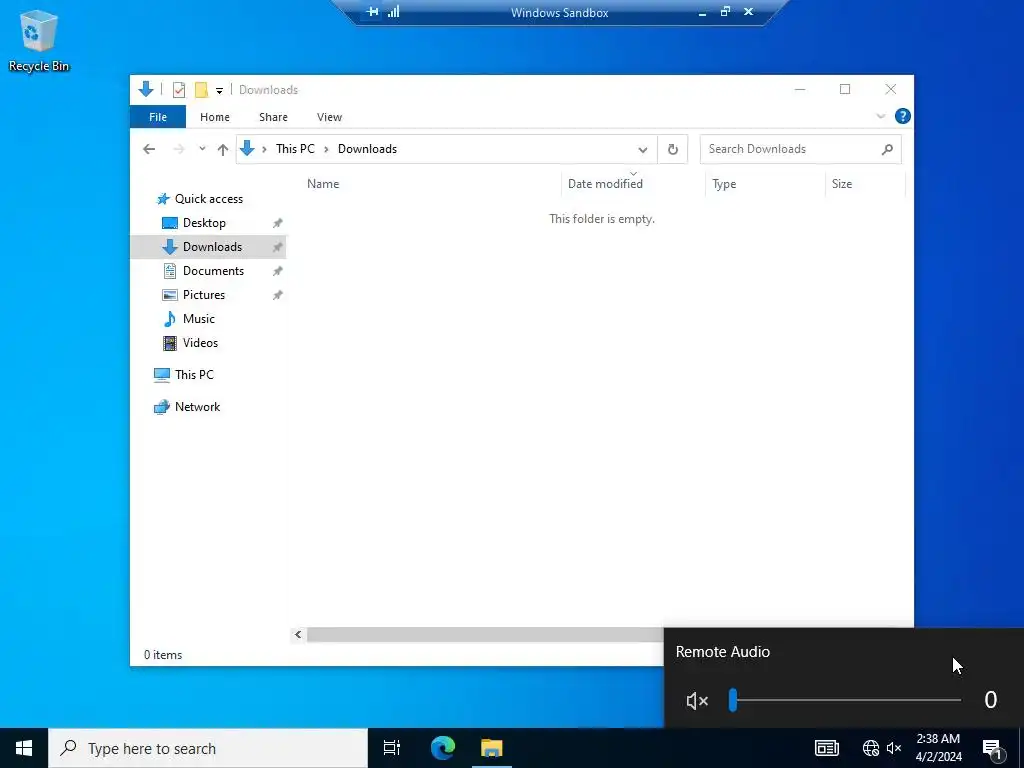Click the taskbar search box
This screenshot has height=768, width=1024.
[x=208, y=748]
